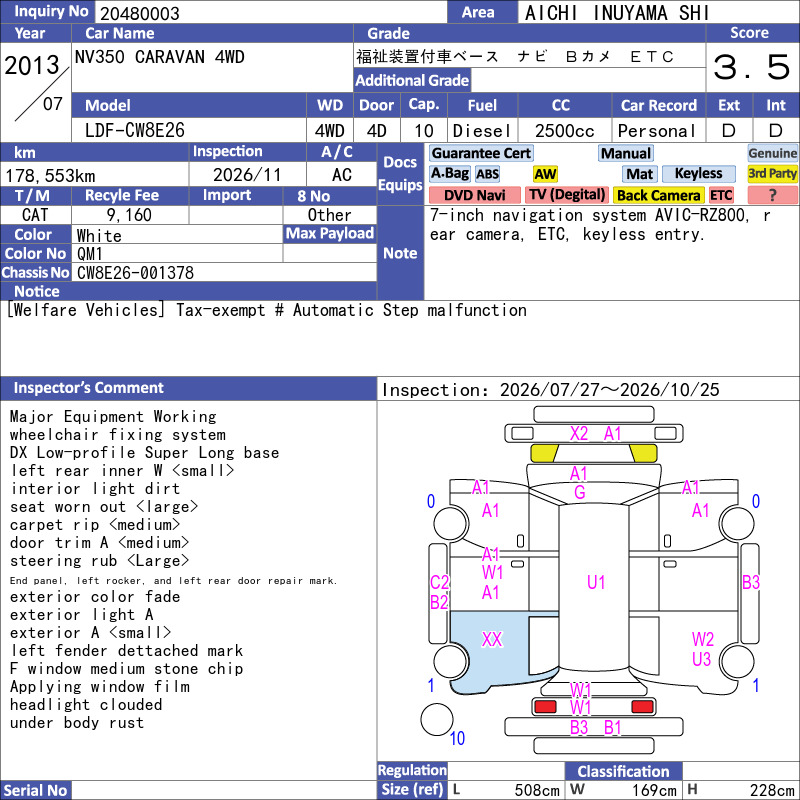Click the Guarantee Cert document badge
Image resolution: width=800 pixels, height=800 pixels.
point(481,153)
